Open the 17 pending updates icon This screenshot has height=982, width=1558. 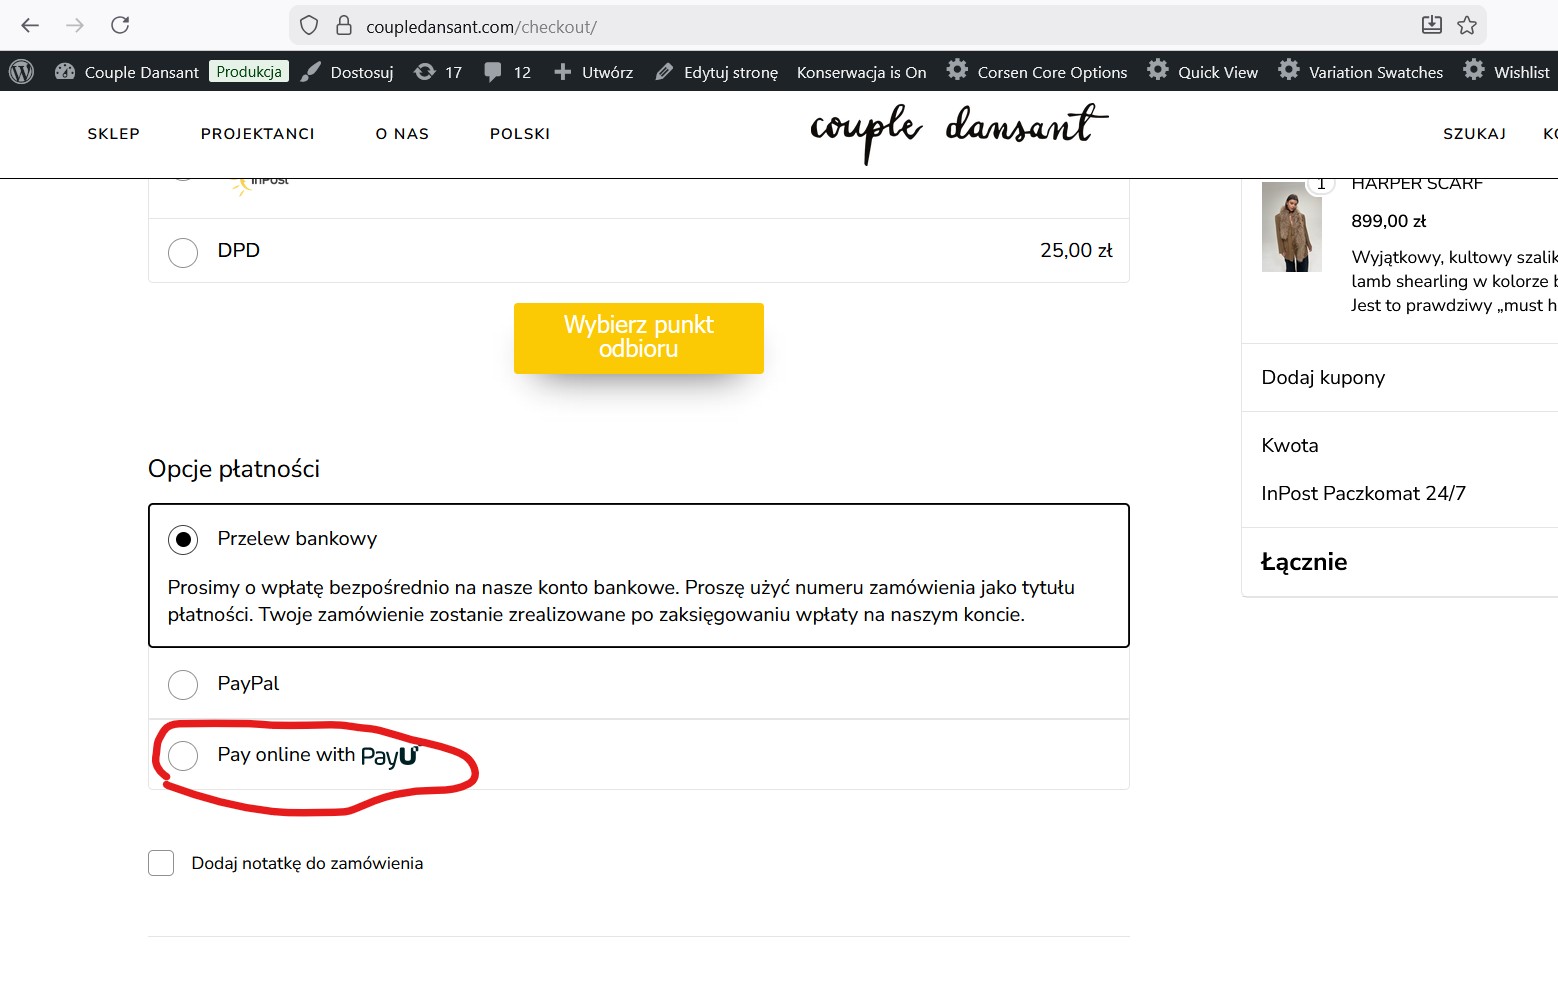[438, 72]
